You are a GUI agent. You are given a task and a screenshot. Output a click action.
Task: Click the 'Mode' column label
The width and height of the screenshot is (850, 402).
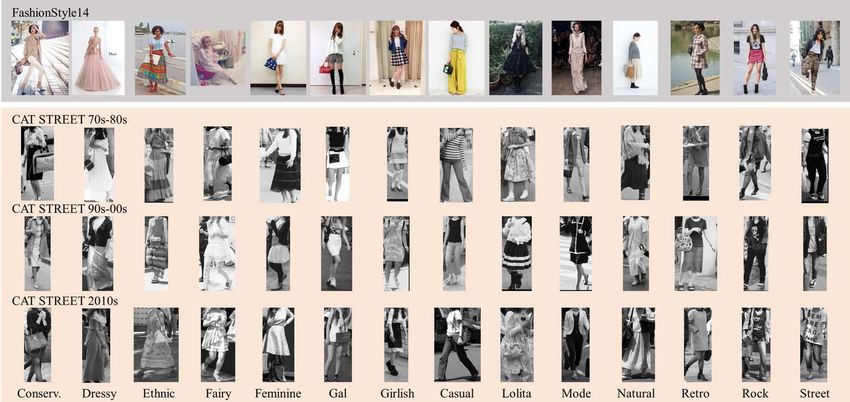pos(576,393)
